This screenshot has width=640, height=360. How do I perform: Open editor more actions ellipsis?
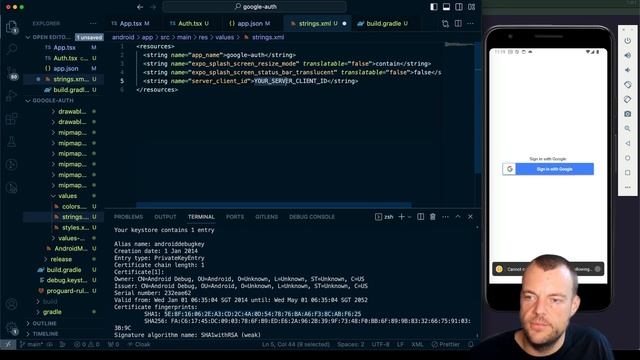pos(471,24)
